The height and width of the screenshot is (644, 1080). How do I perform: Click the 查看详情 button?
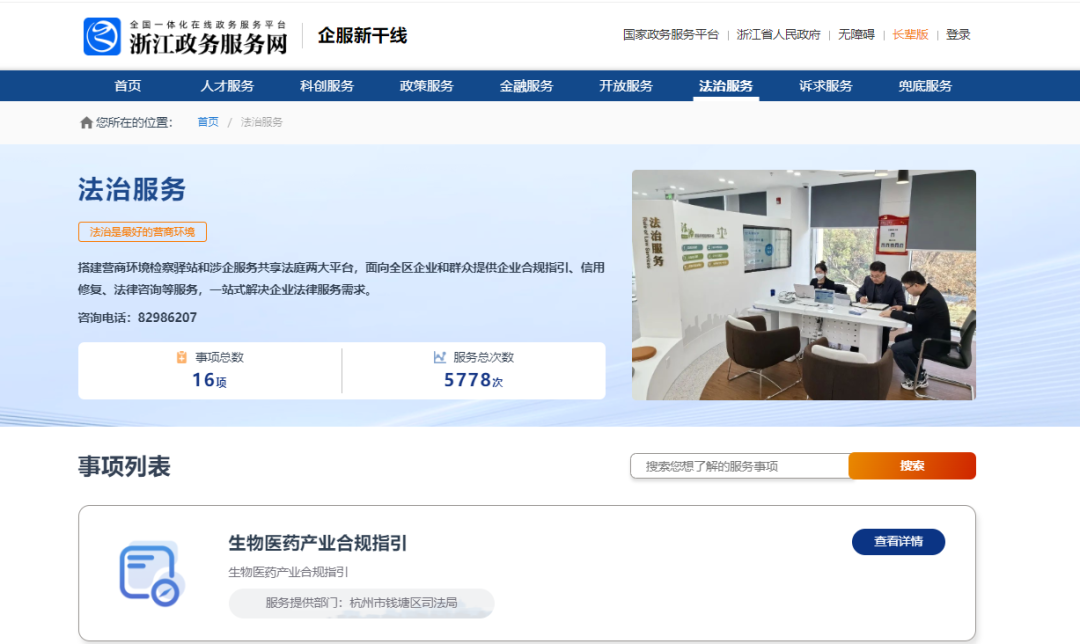point(898,542)
